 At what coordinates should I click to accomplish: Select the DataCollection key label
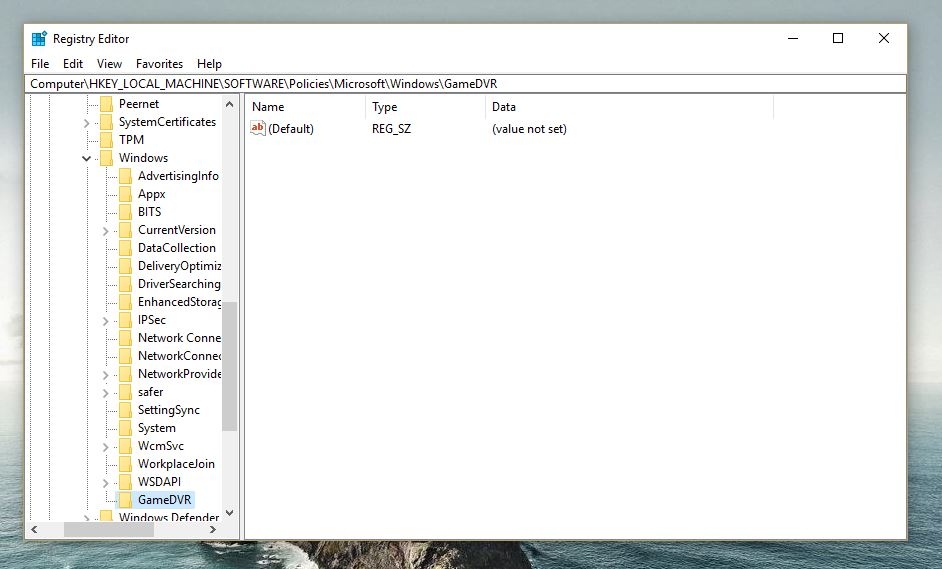coord(177,248)
